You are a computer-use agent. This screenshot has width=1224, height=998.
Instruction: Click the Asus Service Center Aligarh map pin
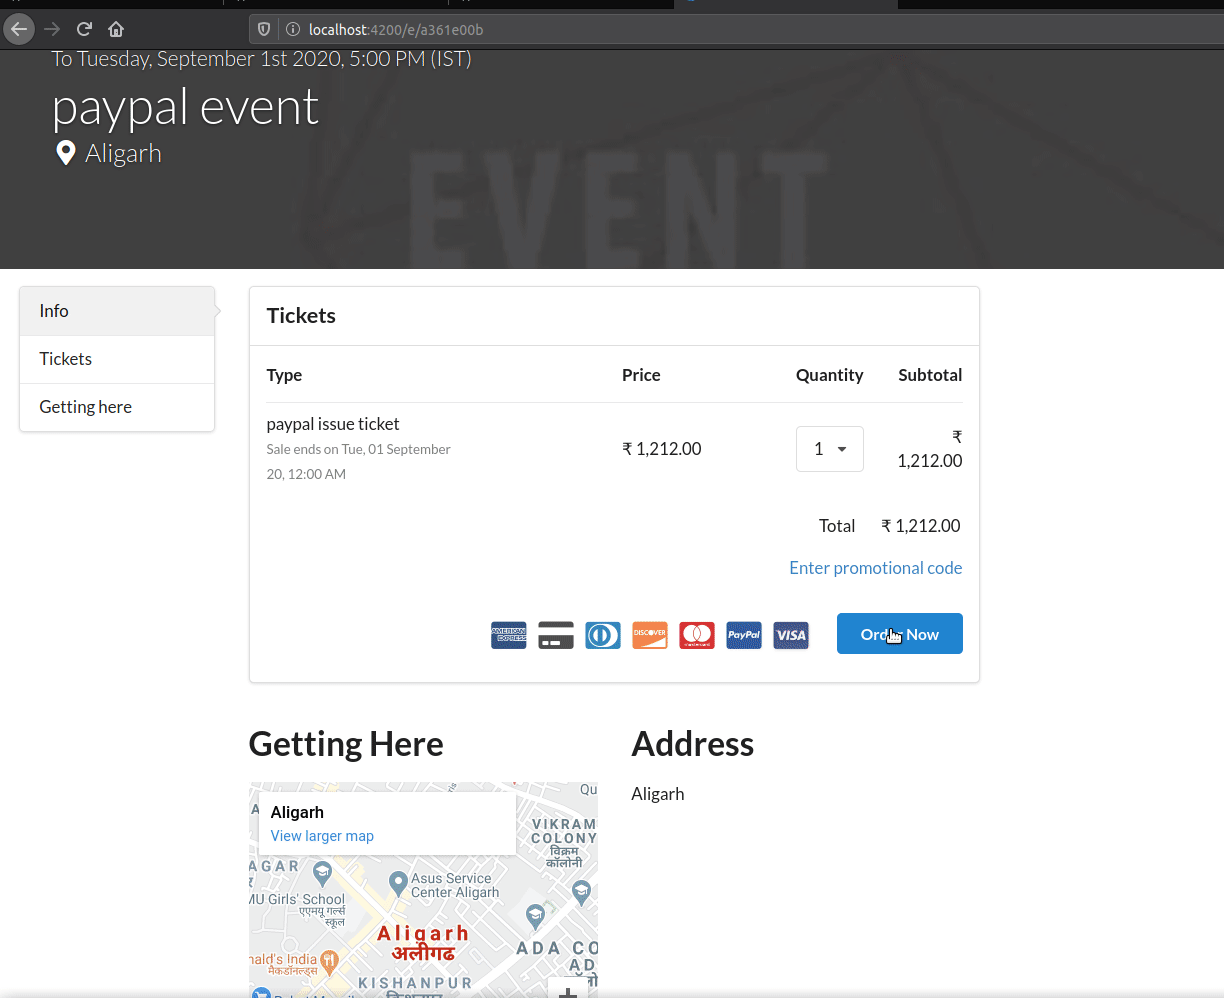point(398,883)
